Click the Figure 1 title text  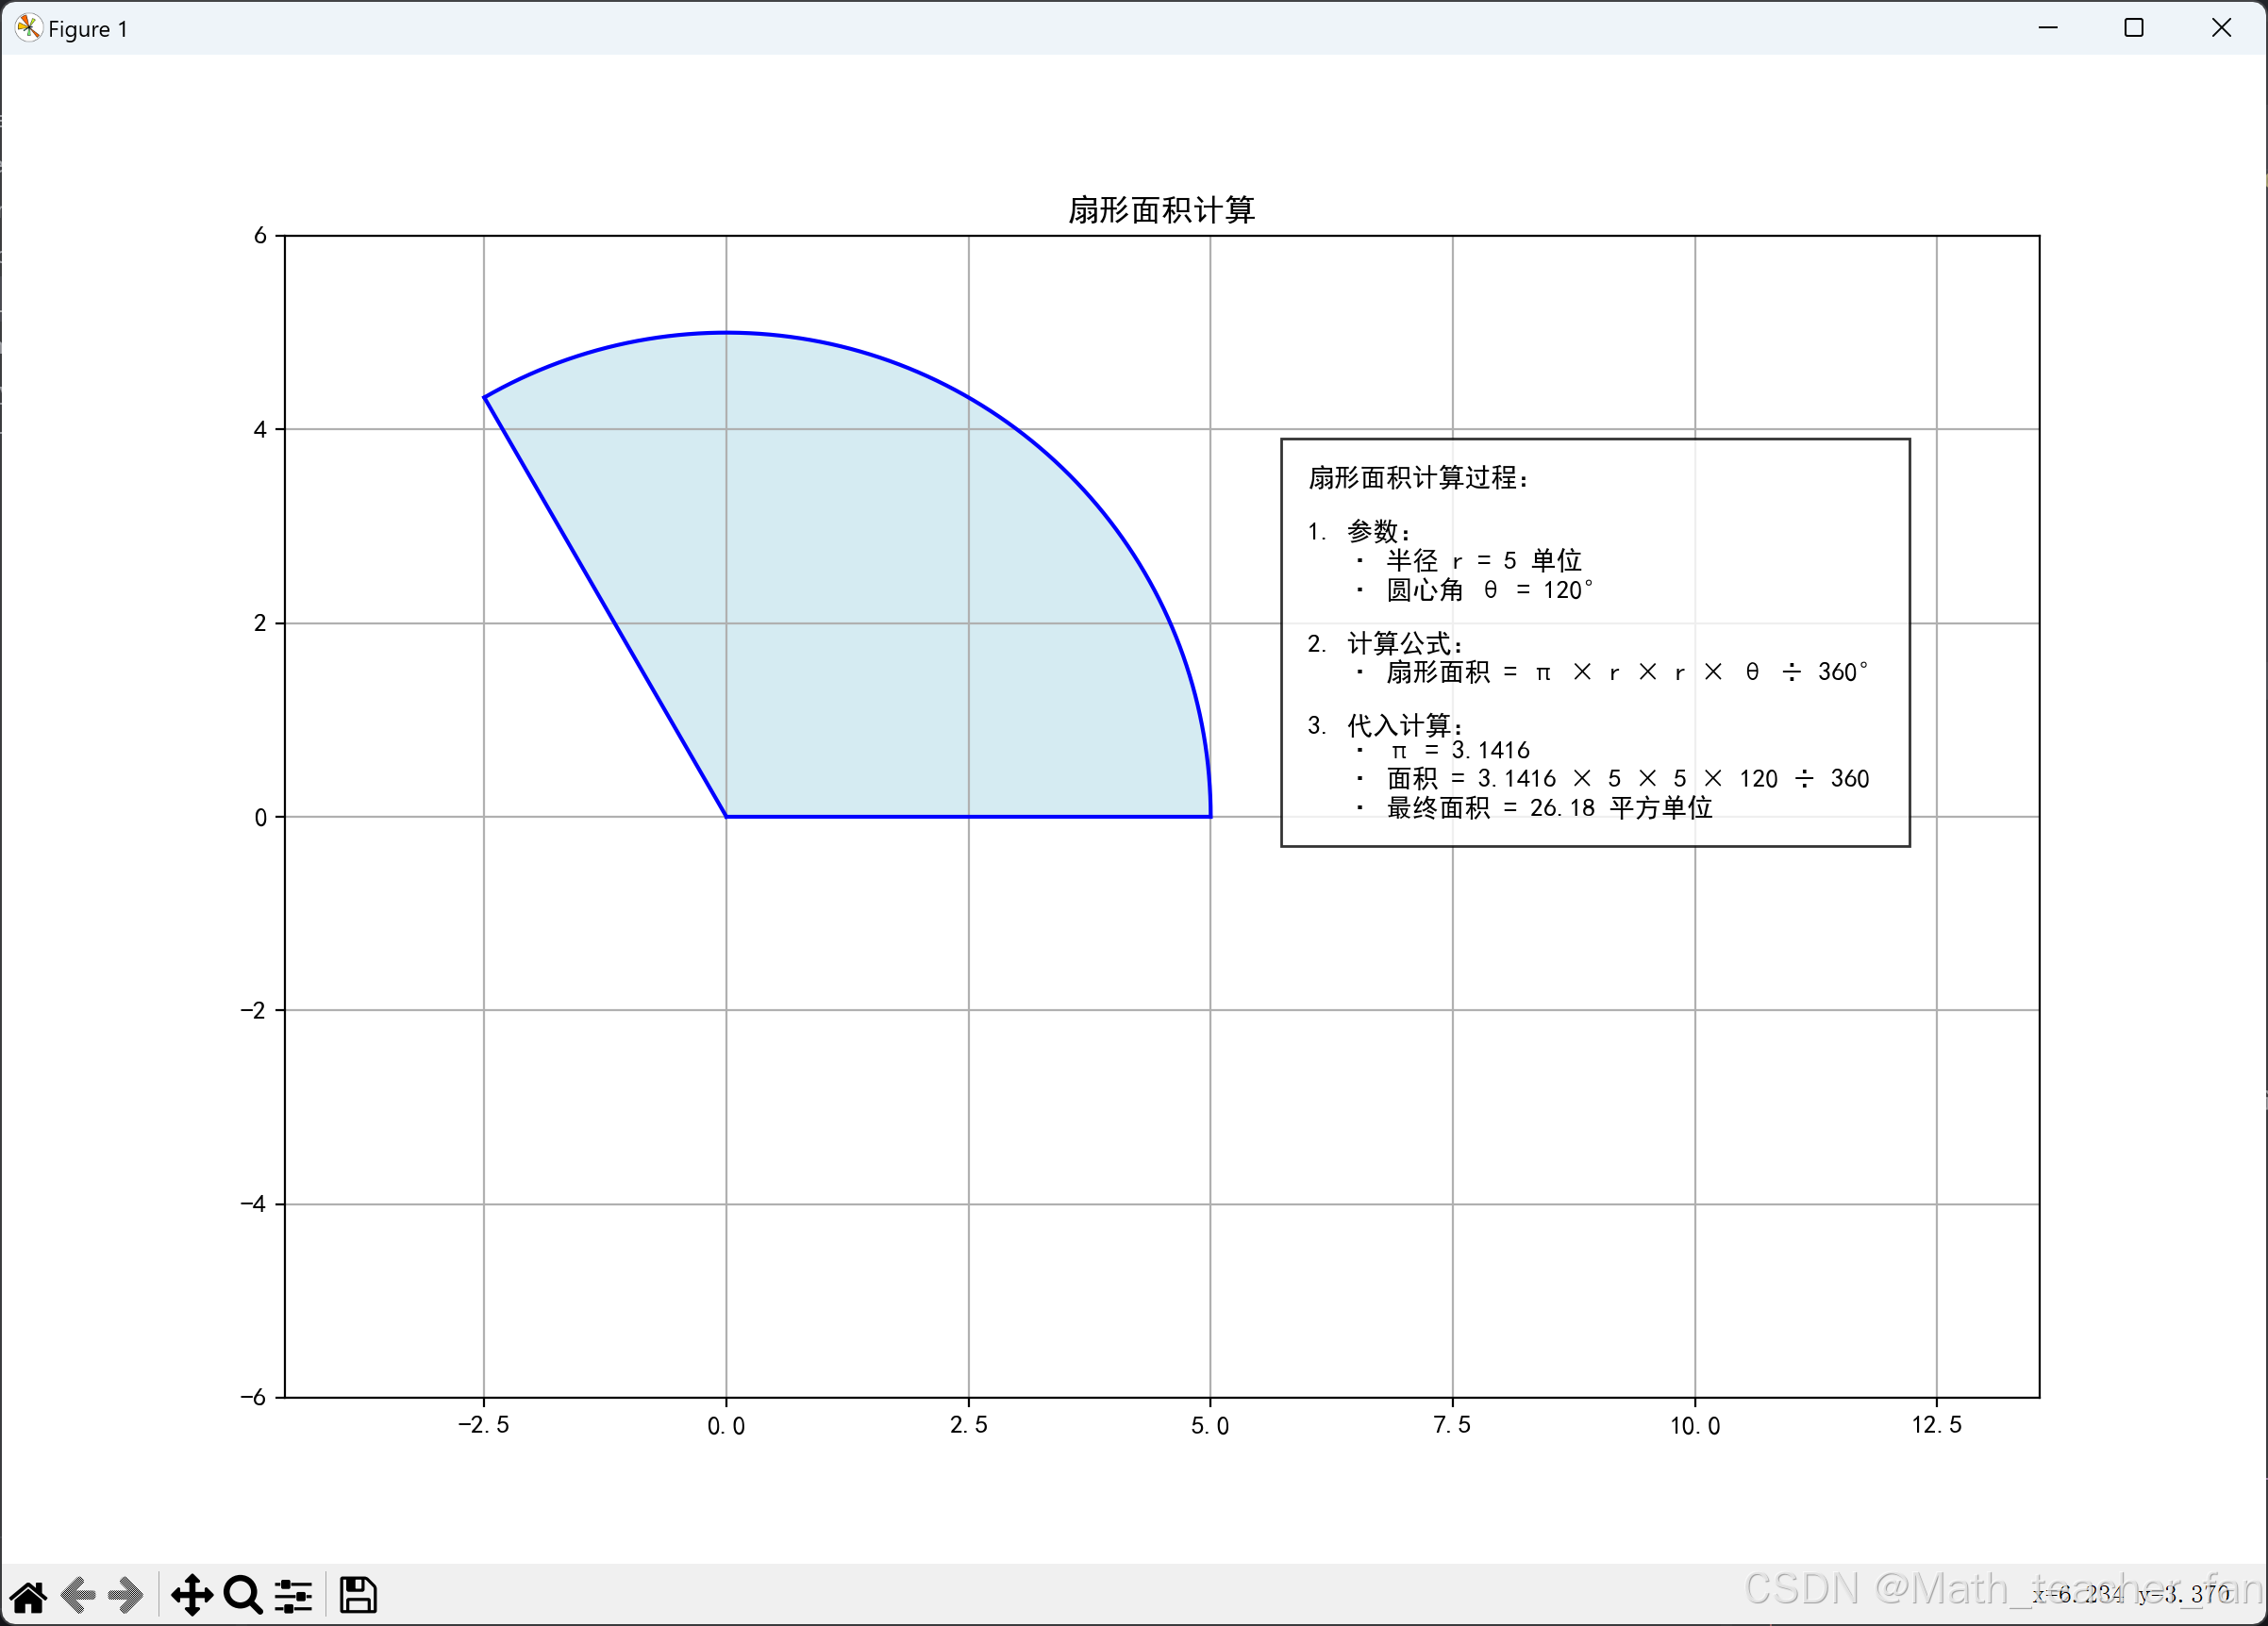(x=88, y=29)
